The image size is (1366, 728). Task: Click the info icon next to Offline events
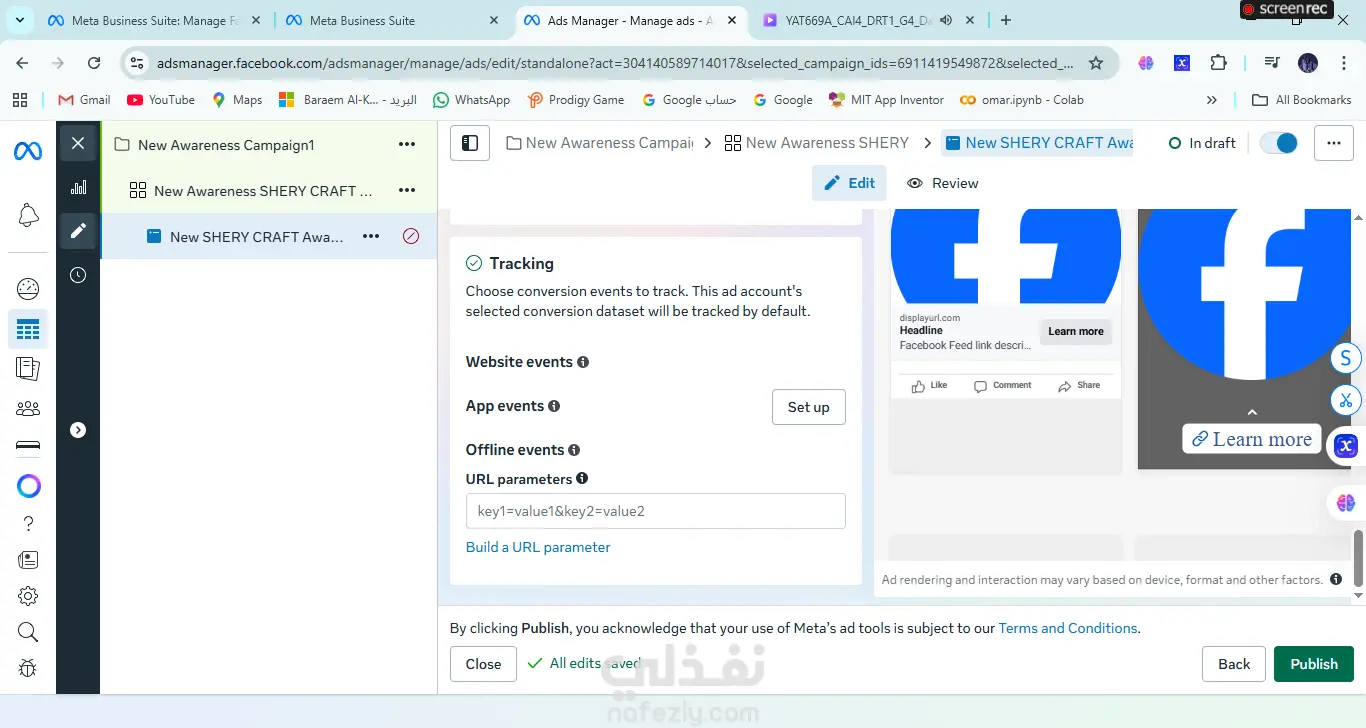tap(574, 450)
